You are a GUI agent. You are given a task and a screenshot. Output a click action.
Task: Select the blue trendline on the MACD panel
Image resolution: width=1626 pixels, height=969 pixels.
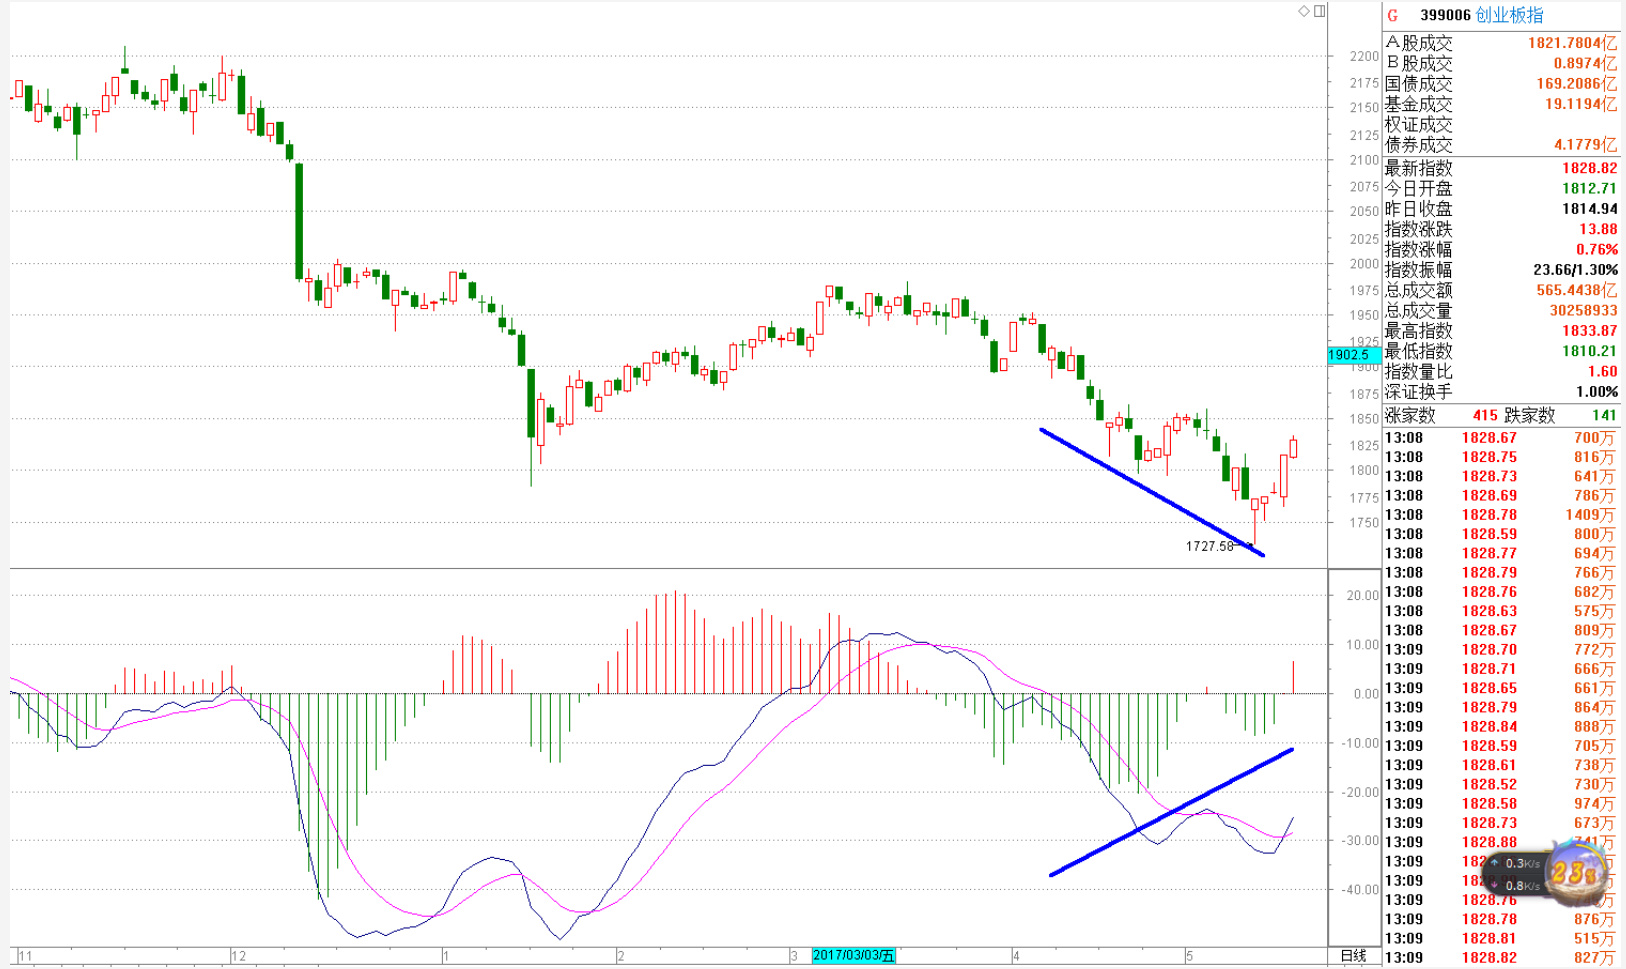(x=1170, y=811)
